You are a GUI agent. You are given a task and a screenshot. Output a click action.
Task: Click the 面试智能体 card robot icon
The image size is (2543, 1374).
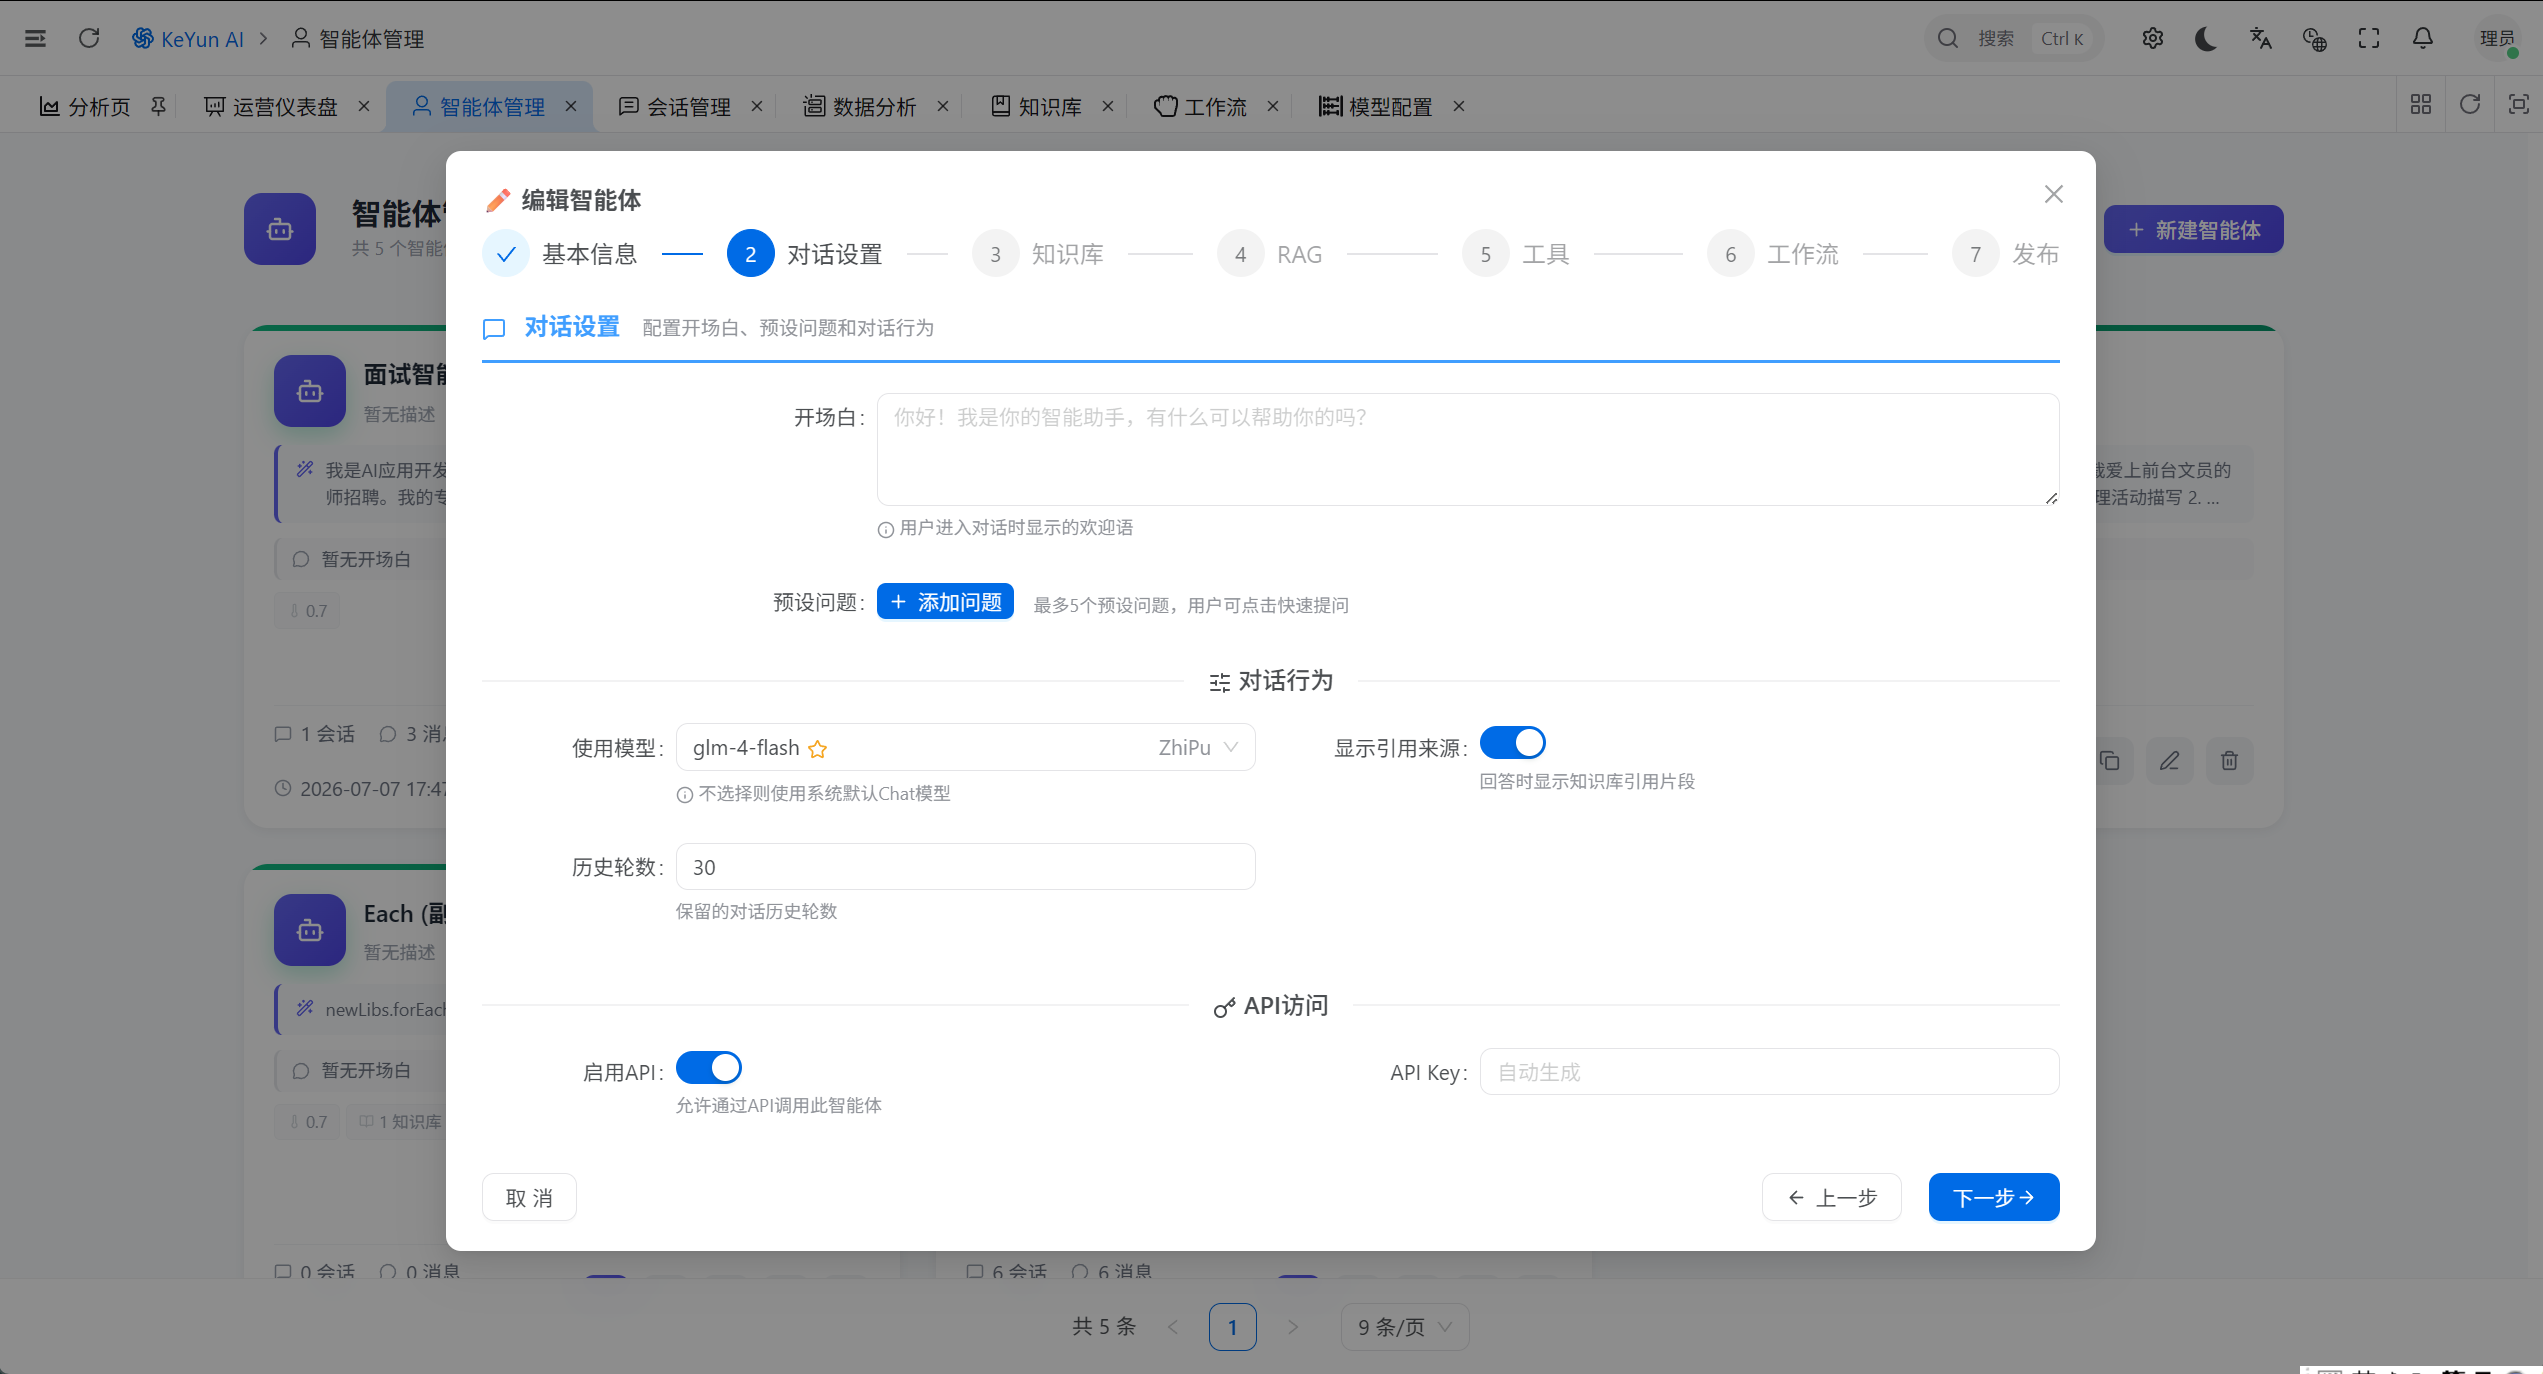click(310, 391)
